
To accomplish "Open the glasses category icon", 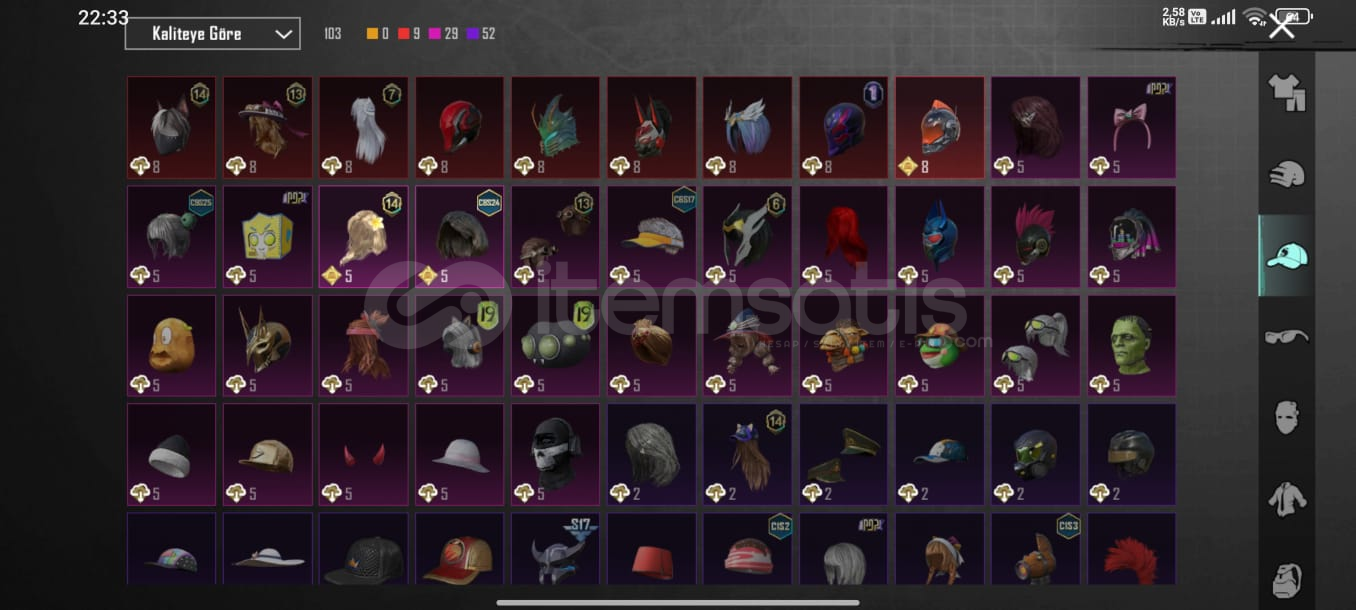I will pos(1287,337).
